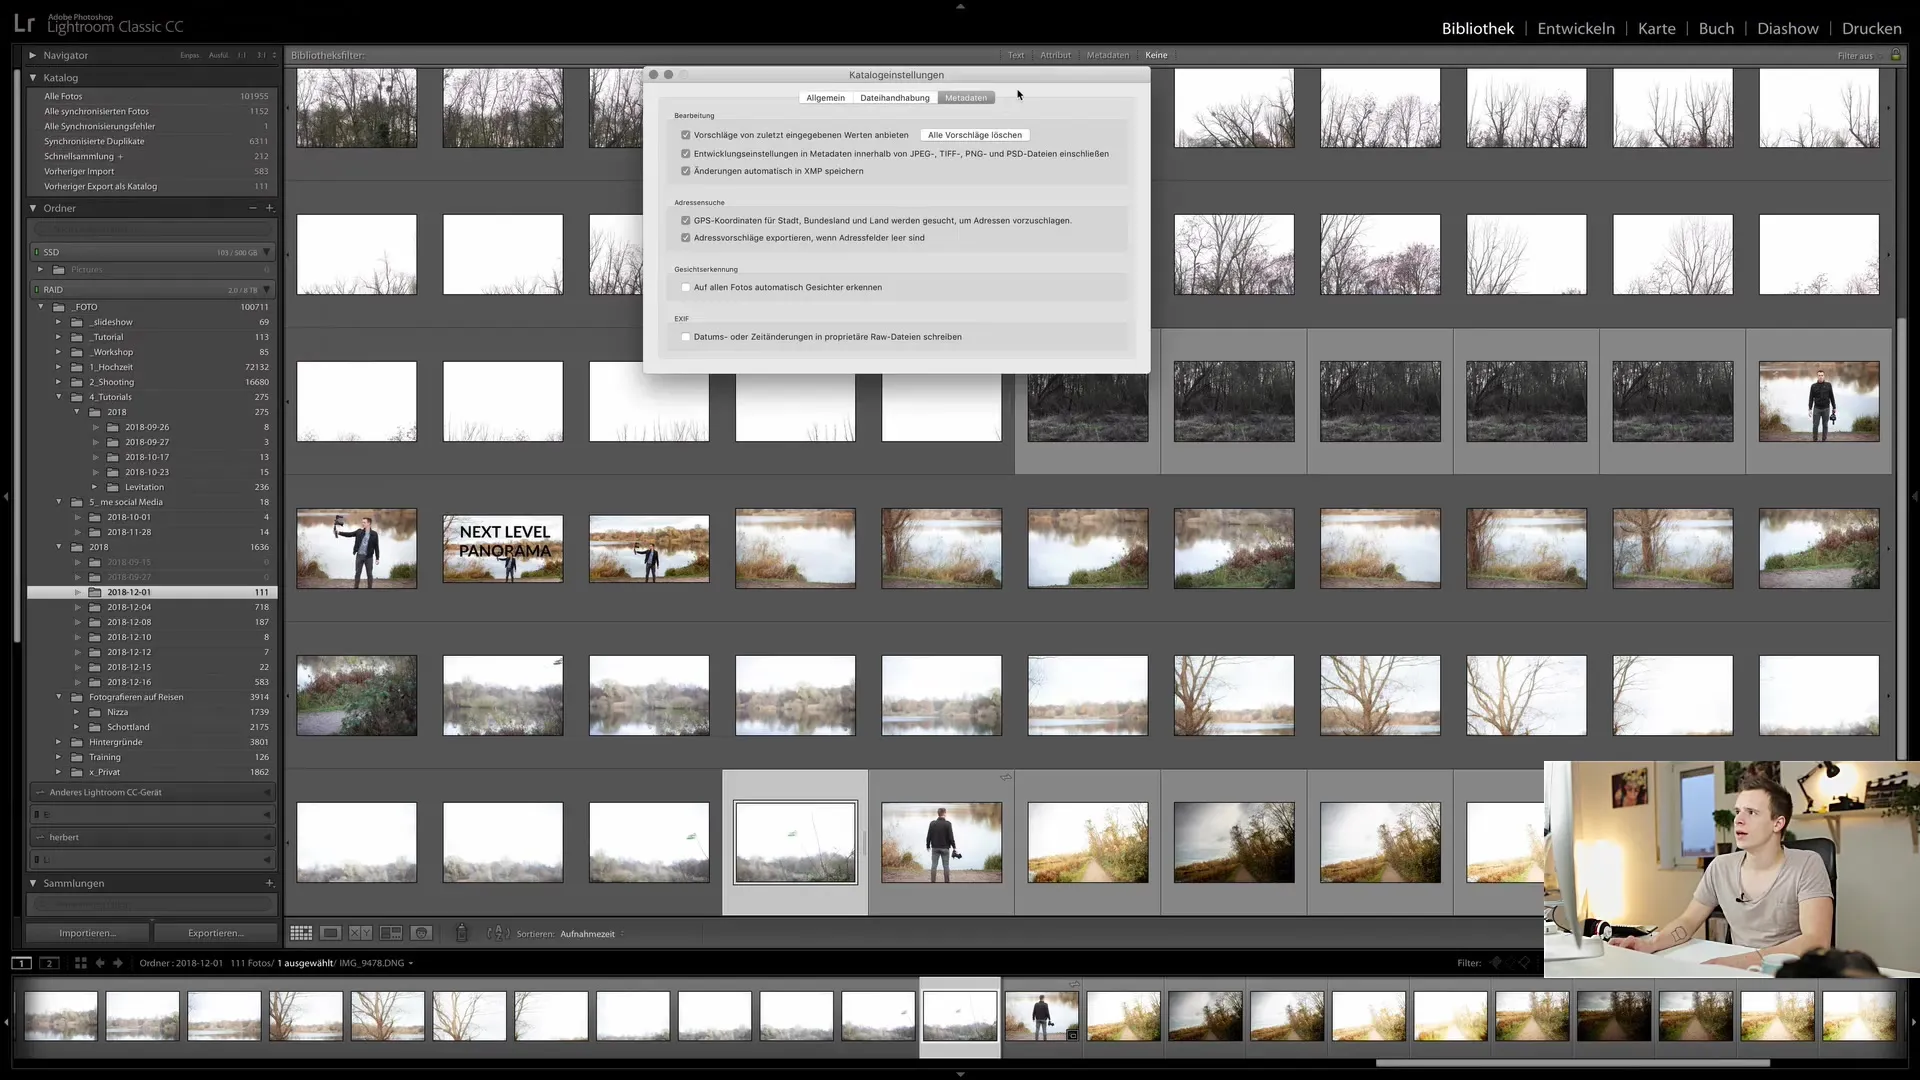The height and width of the screenshot is (1080, 1920).
Task: Select Attribut library filter
Action: 1056,55
